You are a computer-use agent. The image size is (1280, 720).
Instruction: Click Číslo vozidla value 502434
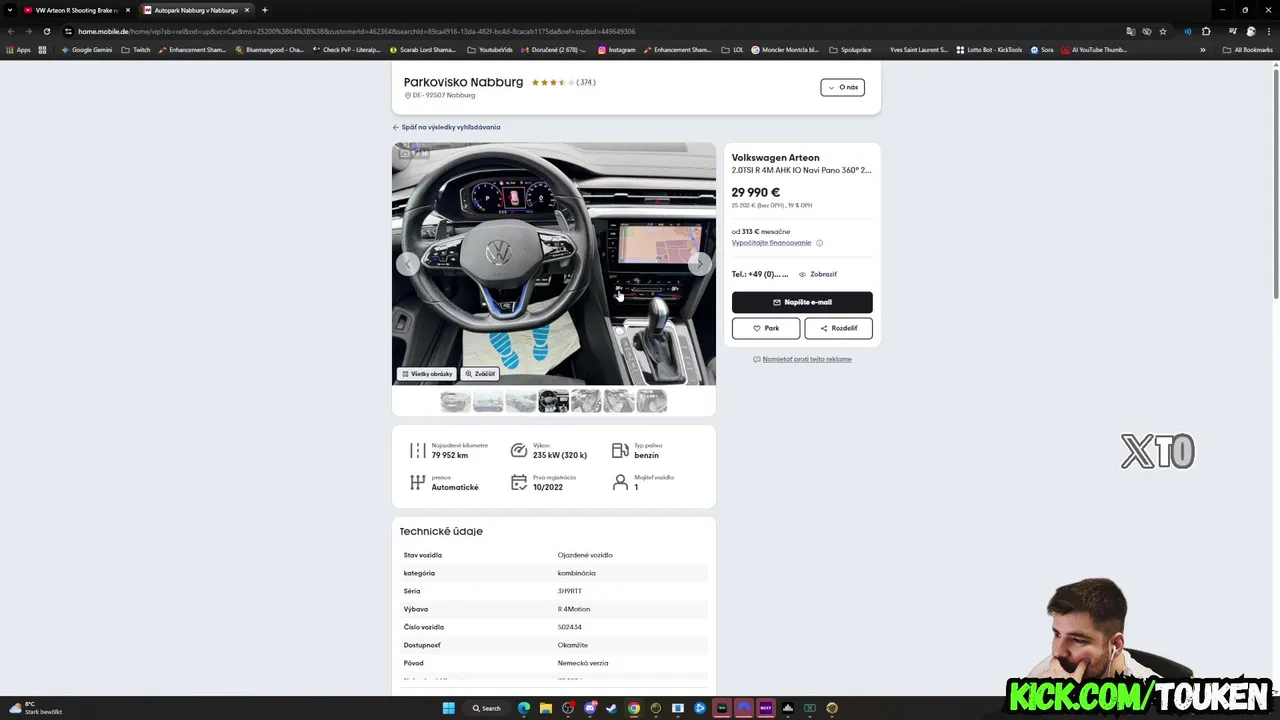pyautogui.click(x=570, y=627)
